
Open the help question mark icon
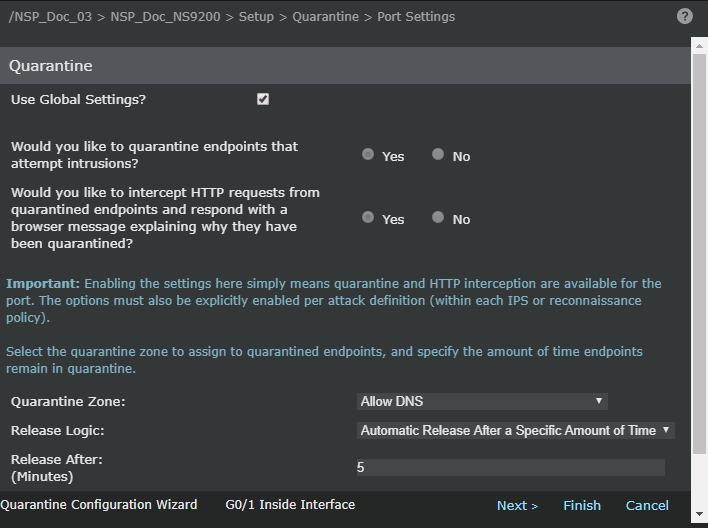(x=685, y=16)
